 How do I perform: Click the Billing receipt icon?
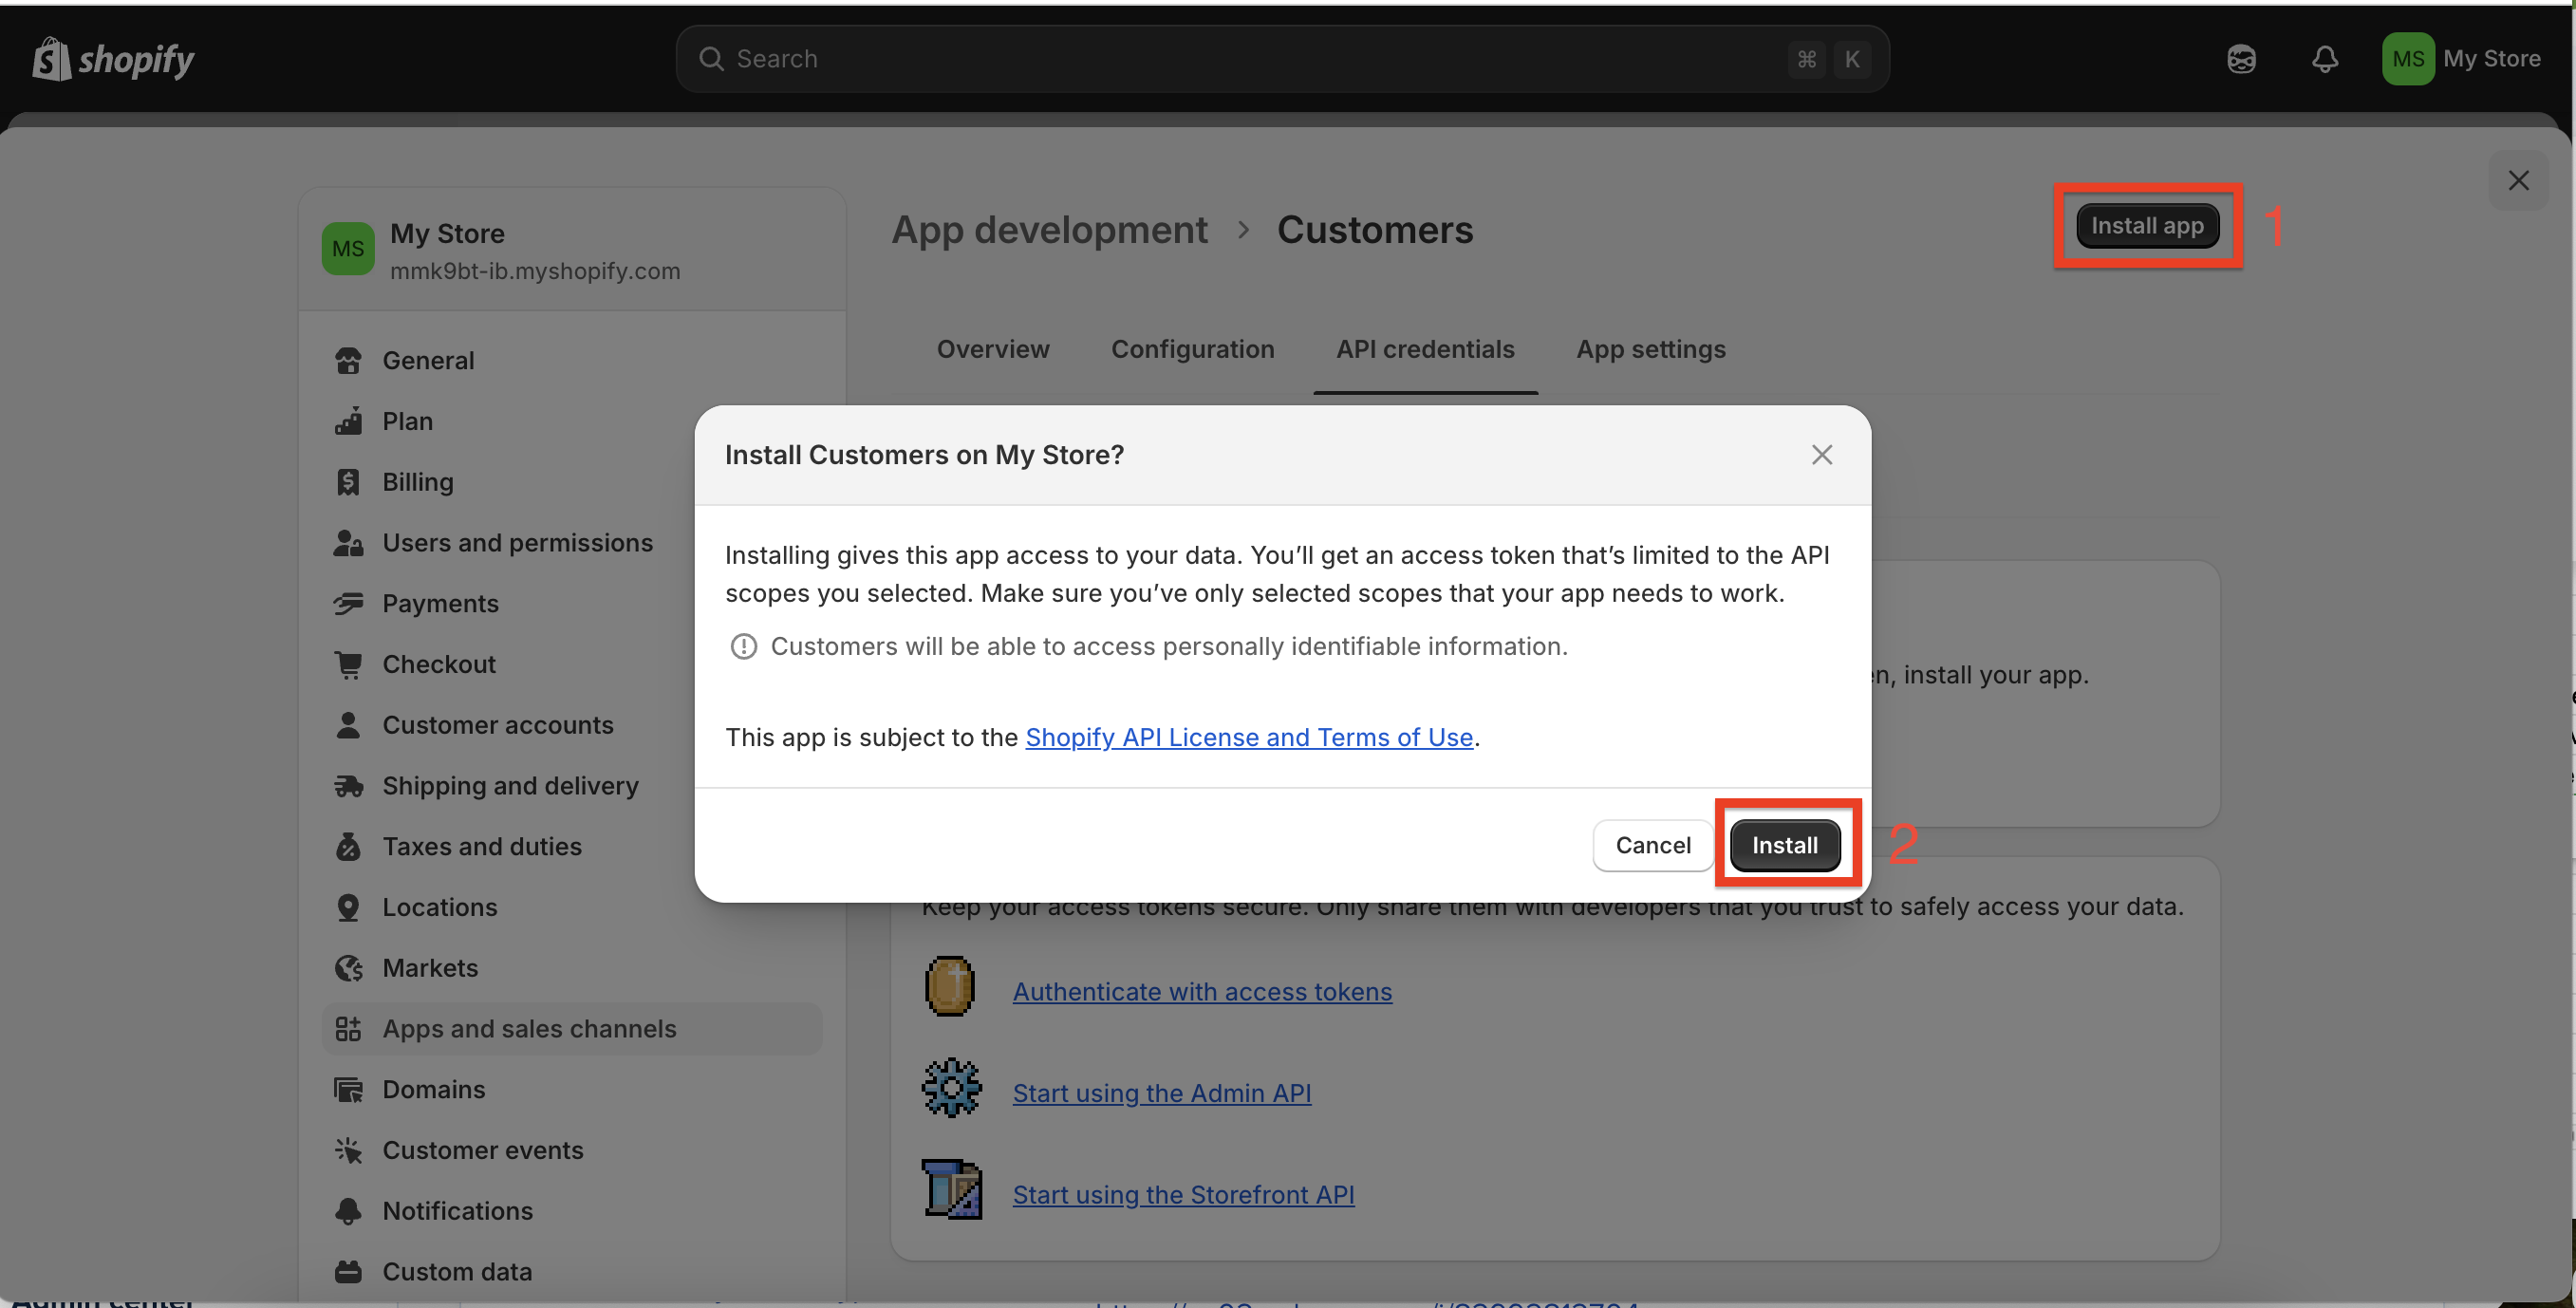[348, 482]
